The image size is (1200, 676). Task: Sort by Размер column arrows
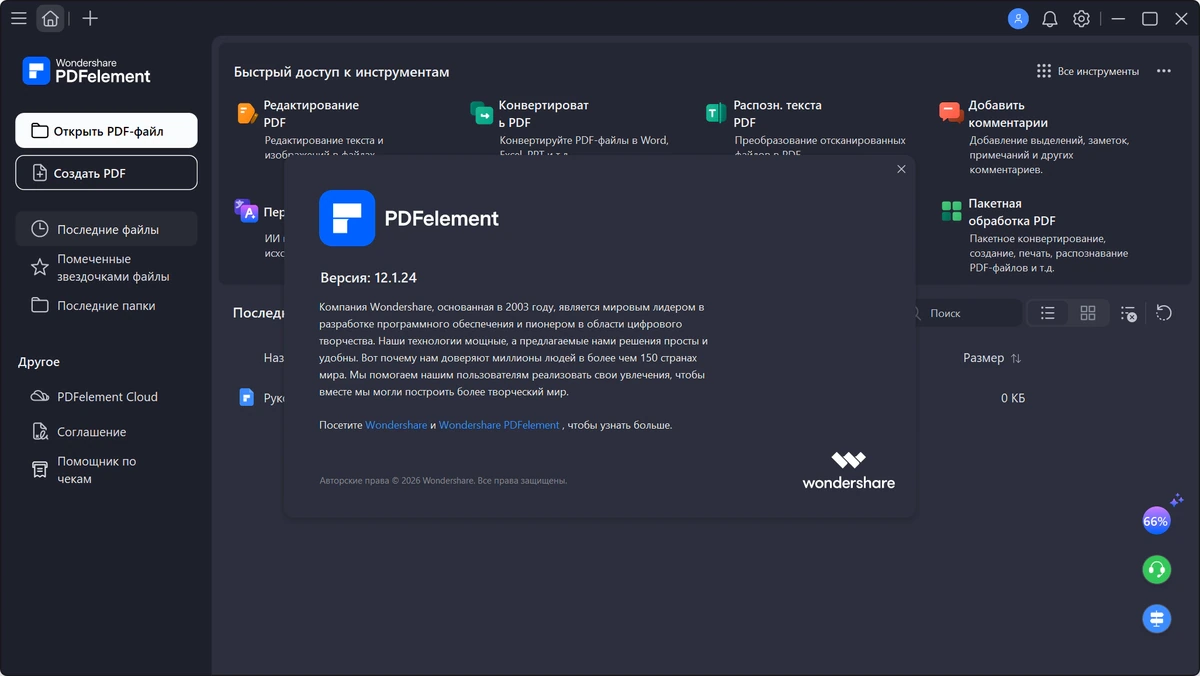click(1016, 358)
